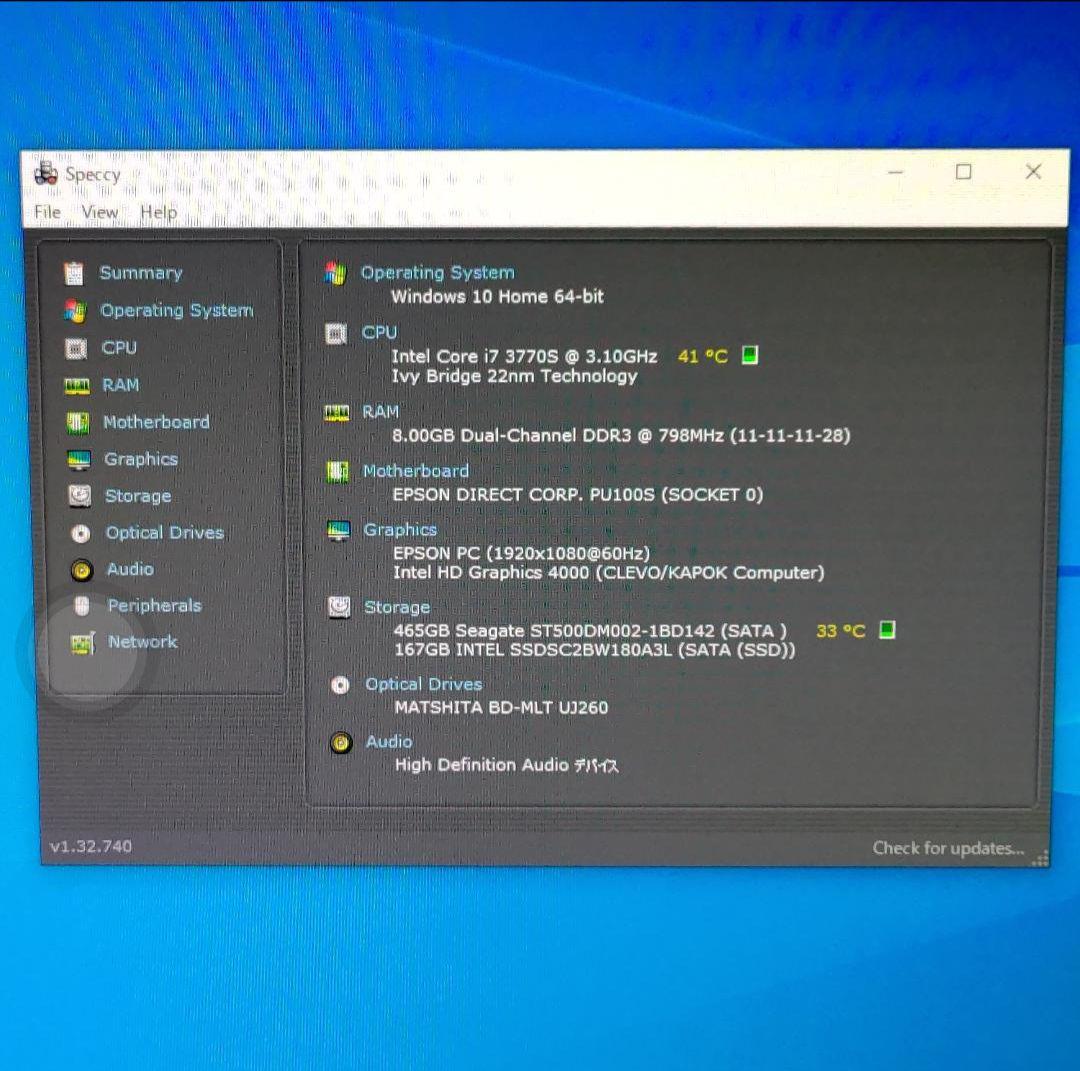Screen dimensions: 1080x1071
Task: Open the Operating System heading link
Action: point(437,272)
